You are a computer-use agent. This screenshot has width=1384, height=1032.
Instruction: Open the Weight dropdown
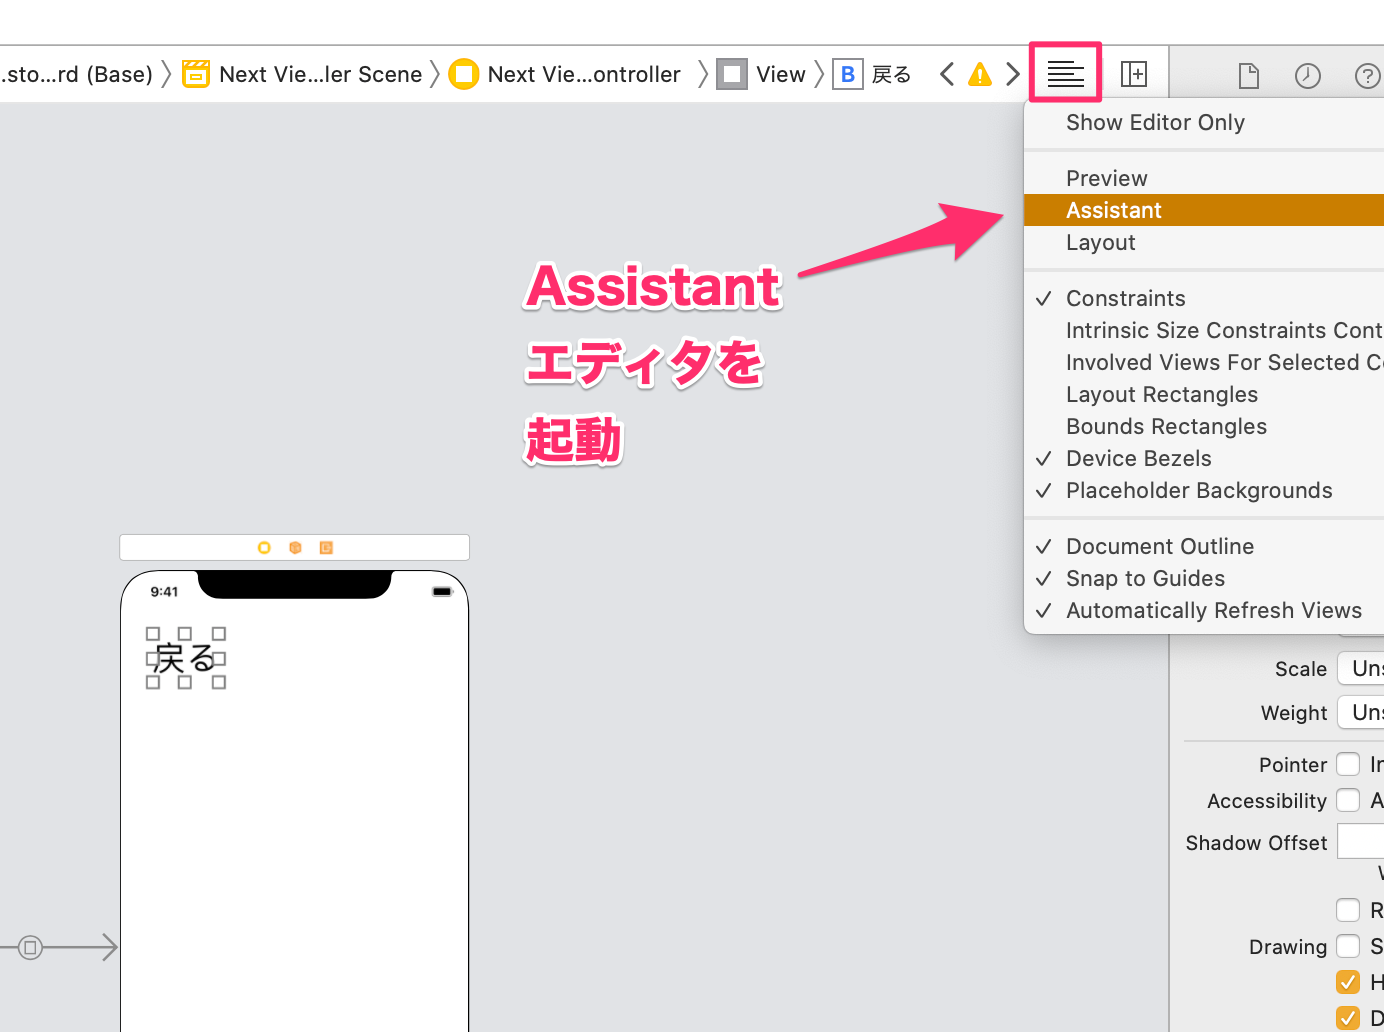tap(1362, 712)
